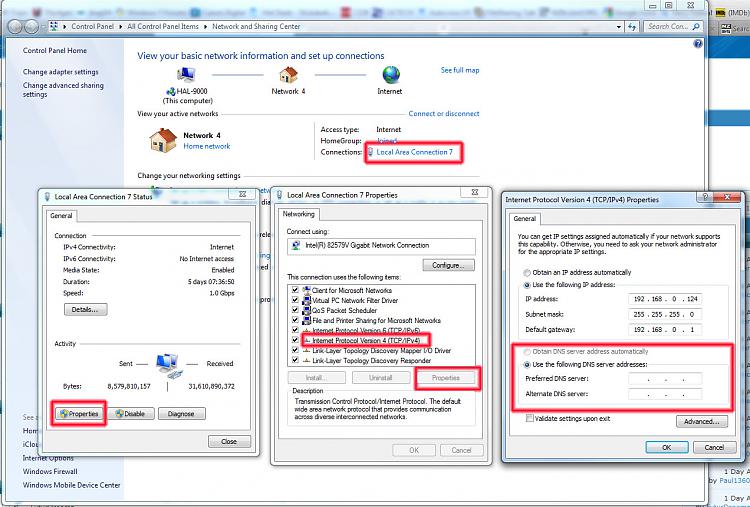Click the HAL-9000 computer icon
Image resolution: width=750 pixels, height=507 pixels.
(186, 75)
